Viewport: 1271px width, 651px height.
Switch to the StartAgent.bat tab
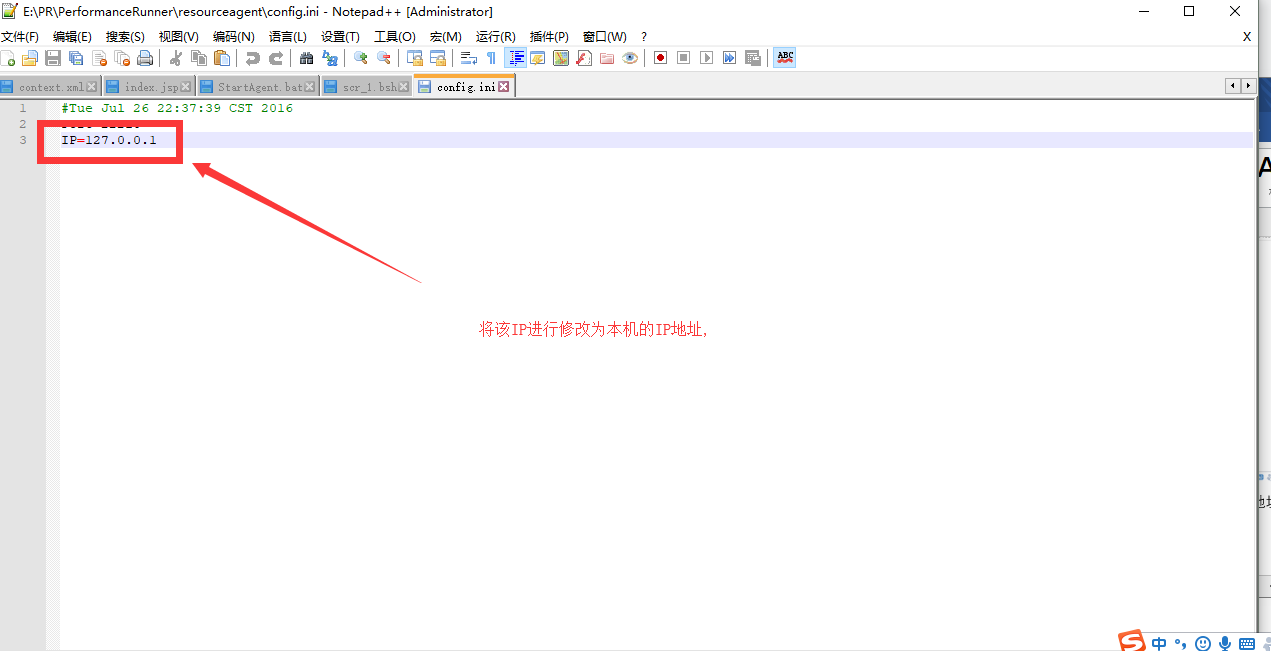259,87
